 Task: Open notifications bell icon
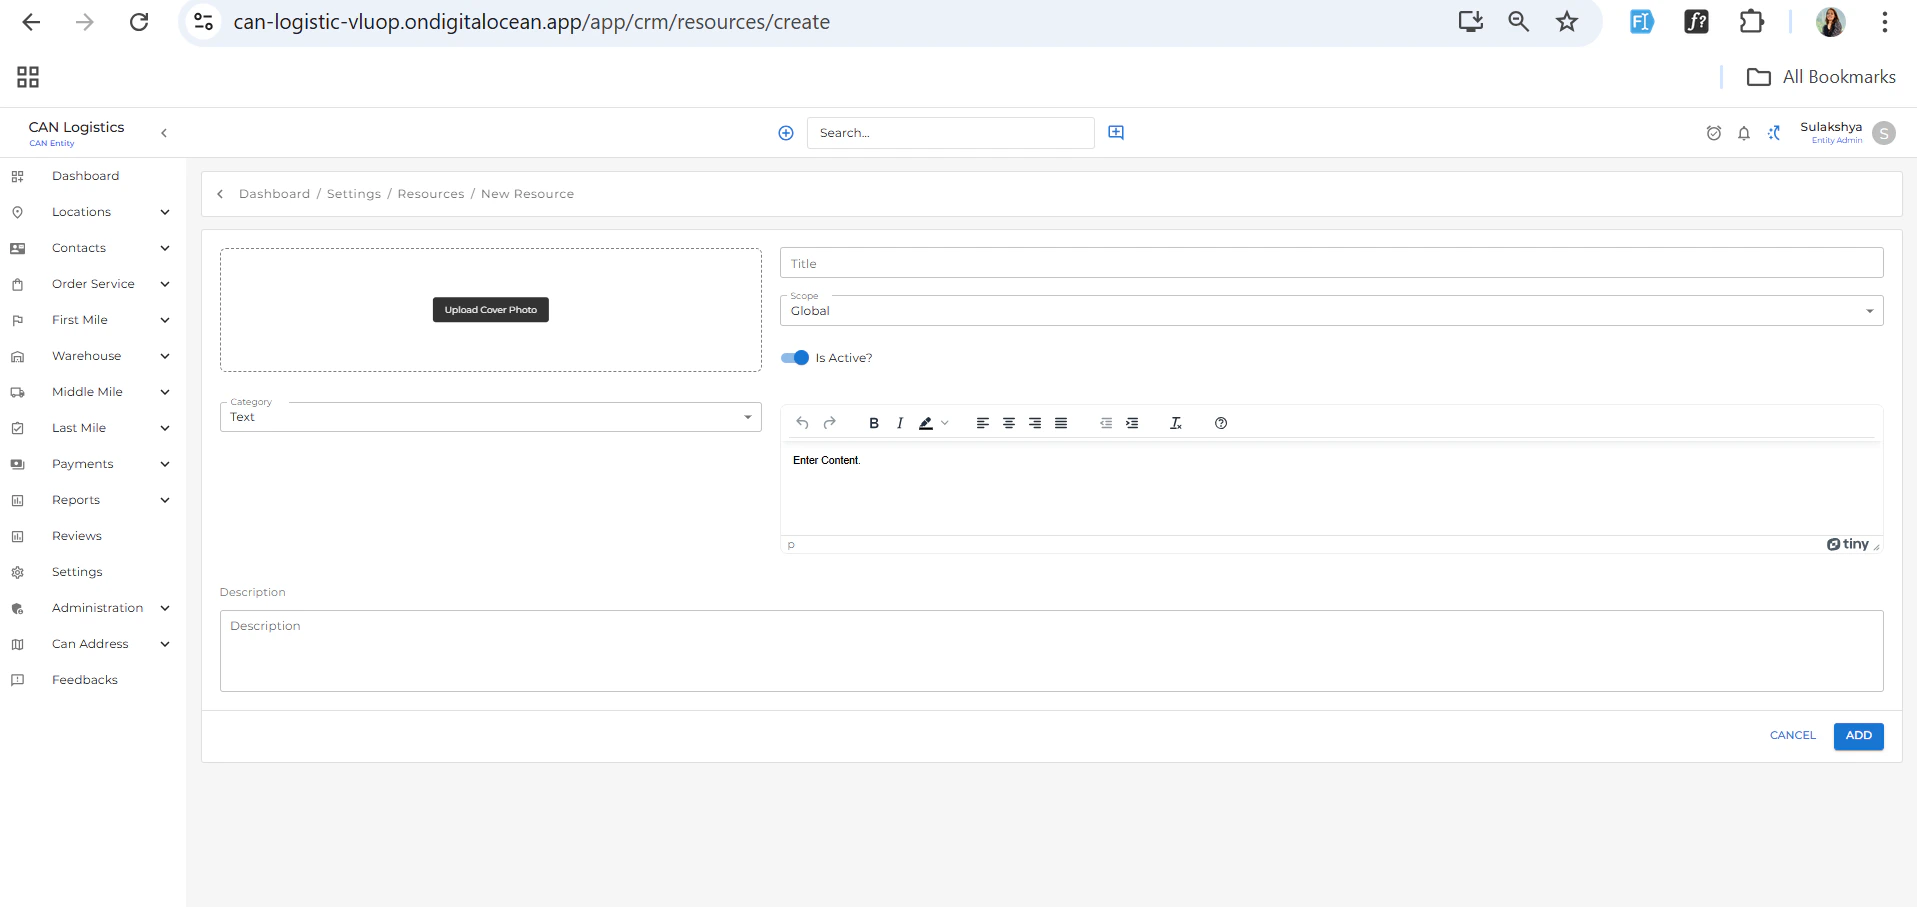[x=1744, y=133]
